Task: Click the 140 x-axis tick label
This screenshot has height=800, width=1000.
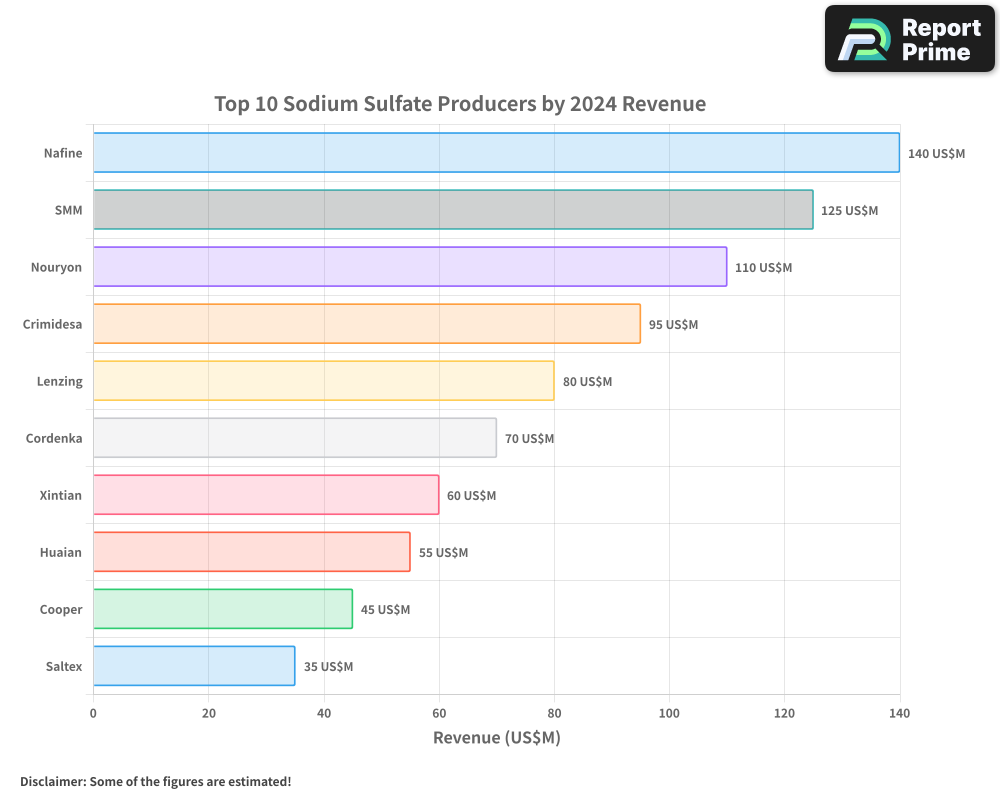Action: point(900,713)
